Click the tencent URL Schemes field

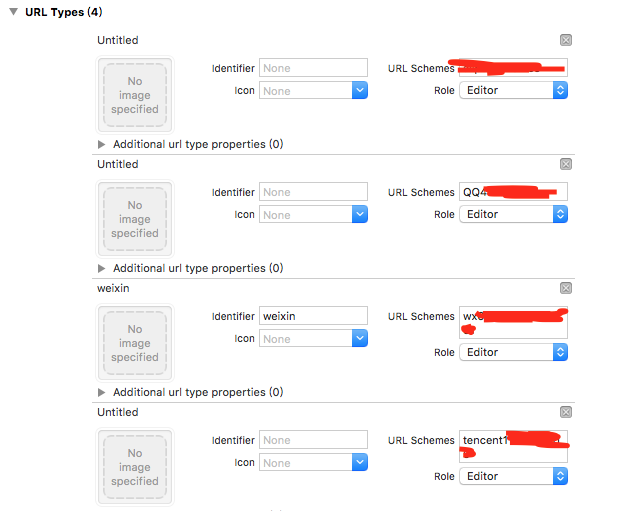click(513, 446)
